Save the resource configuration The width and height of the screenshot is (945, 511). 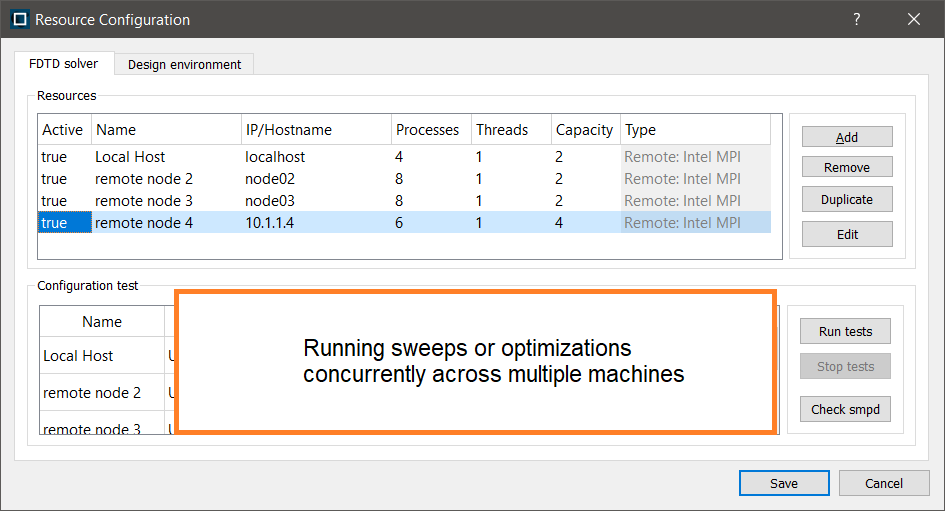coord(783,483)
